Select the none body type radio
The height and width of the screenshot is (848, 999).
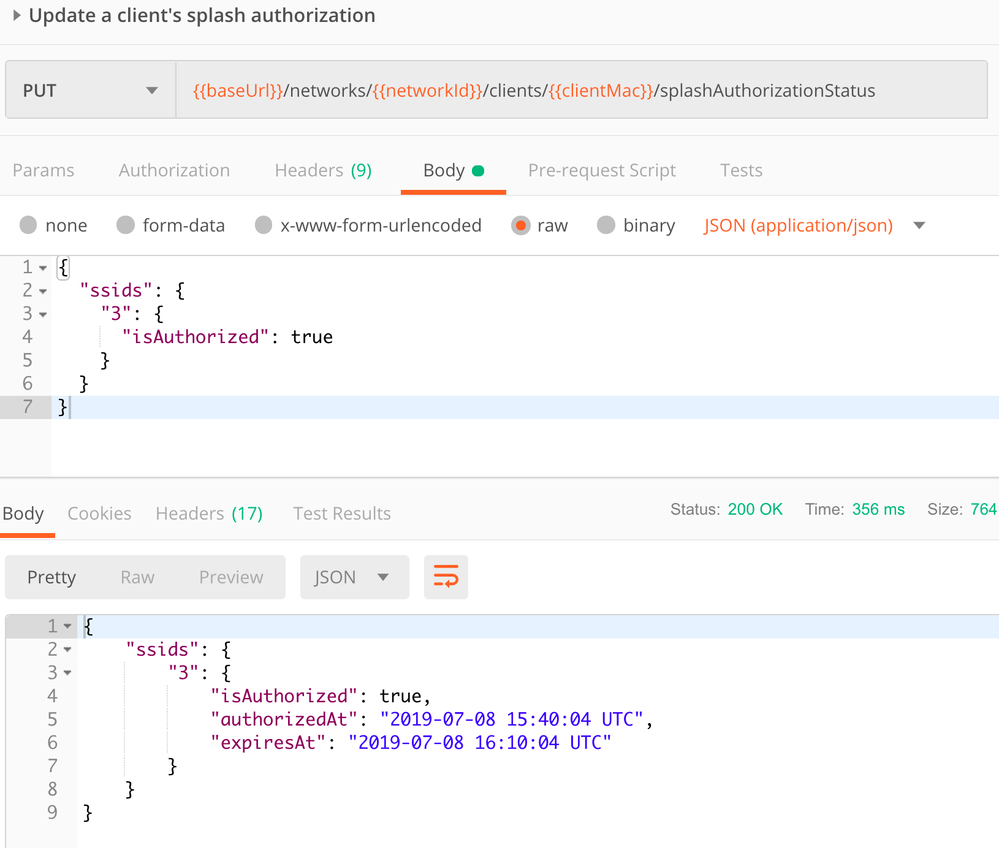(x=28, y=225)
